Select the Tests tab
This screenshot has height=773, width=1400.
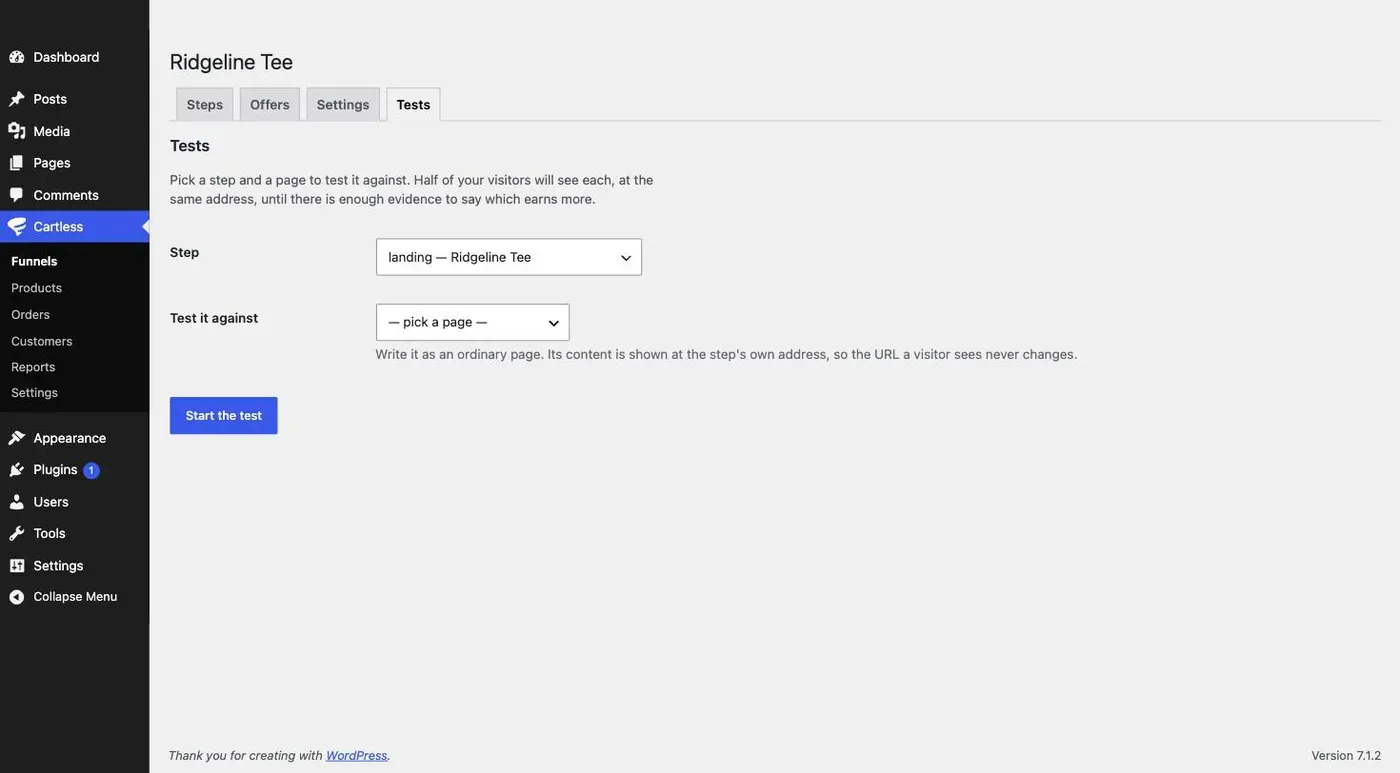click(413, 105)
